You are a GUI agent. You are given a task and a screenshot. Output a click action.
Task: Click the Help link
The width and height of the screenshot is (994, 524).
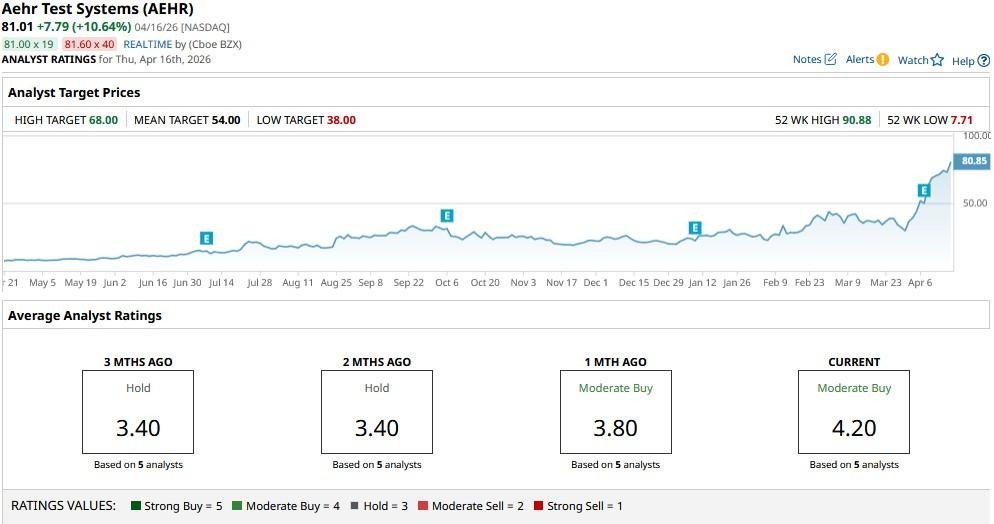point(963,61)
